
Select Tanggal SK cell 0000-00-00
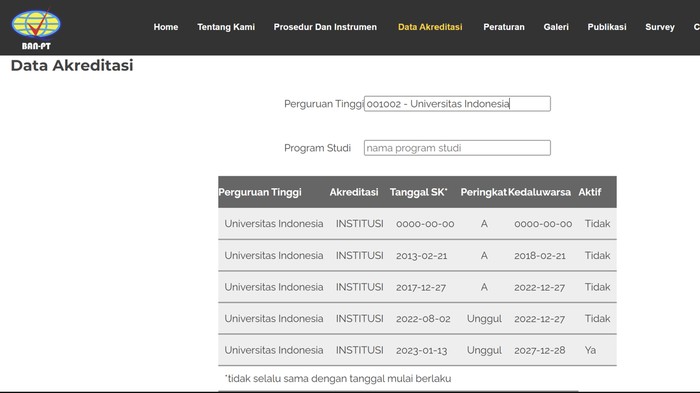point(425,224)
